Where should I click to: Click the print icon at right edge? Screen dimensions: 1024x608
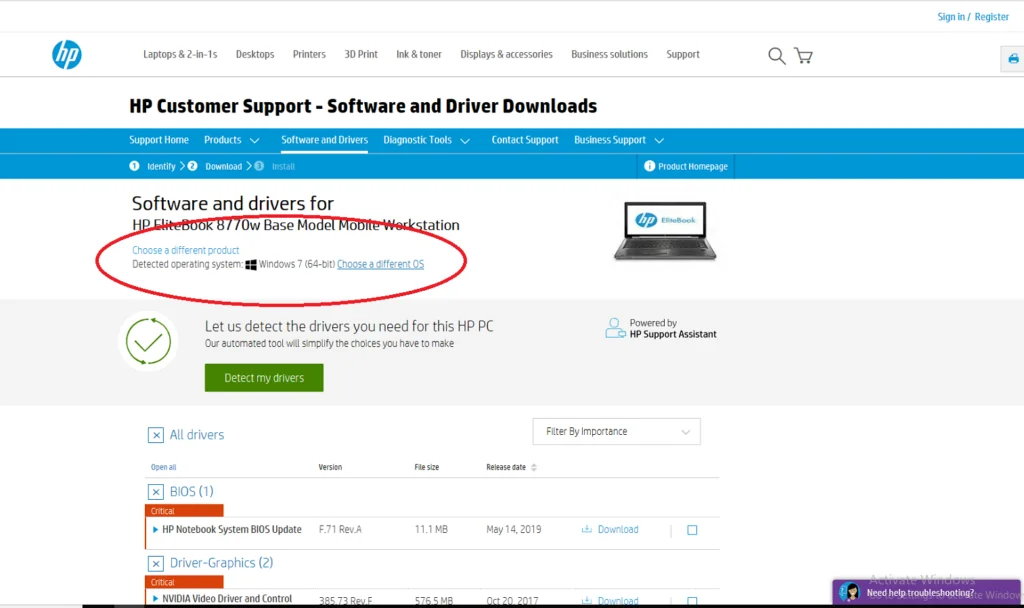[x=1013, y=59]
